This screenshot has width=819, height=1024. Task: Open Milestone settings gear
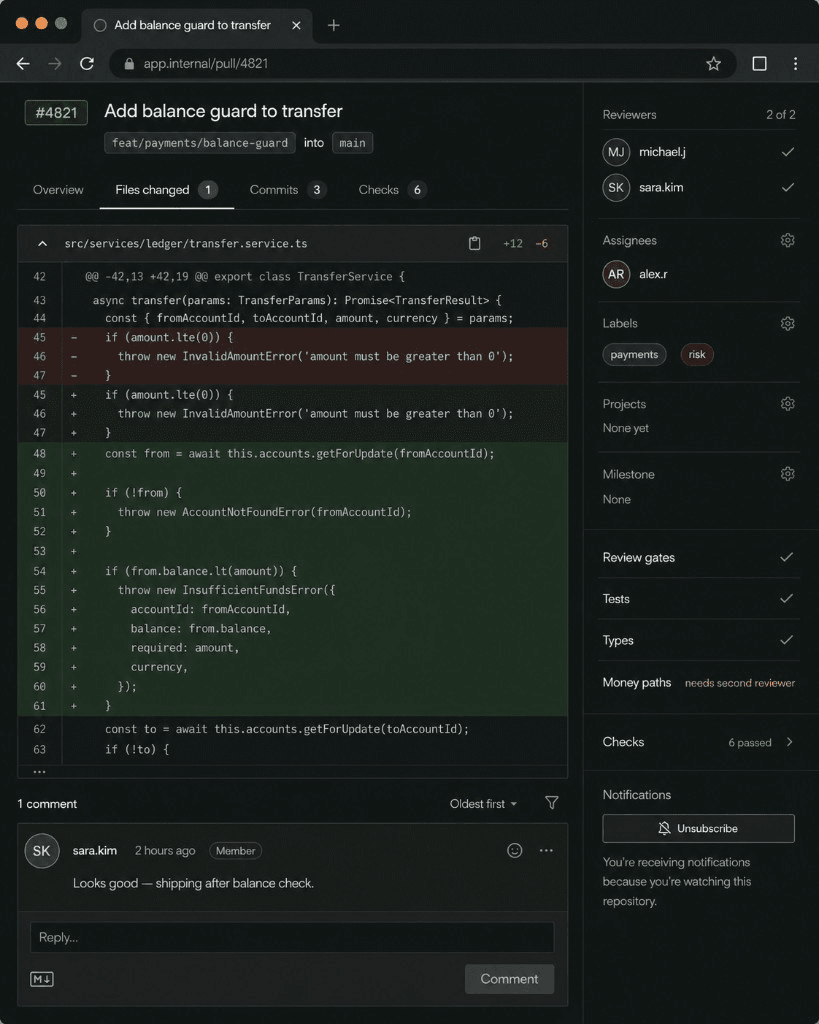click(x=788, y=473)
